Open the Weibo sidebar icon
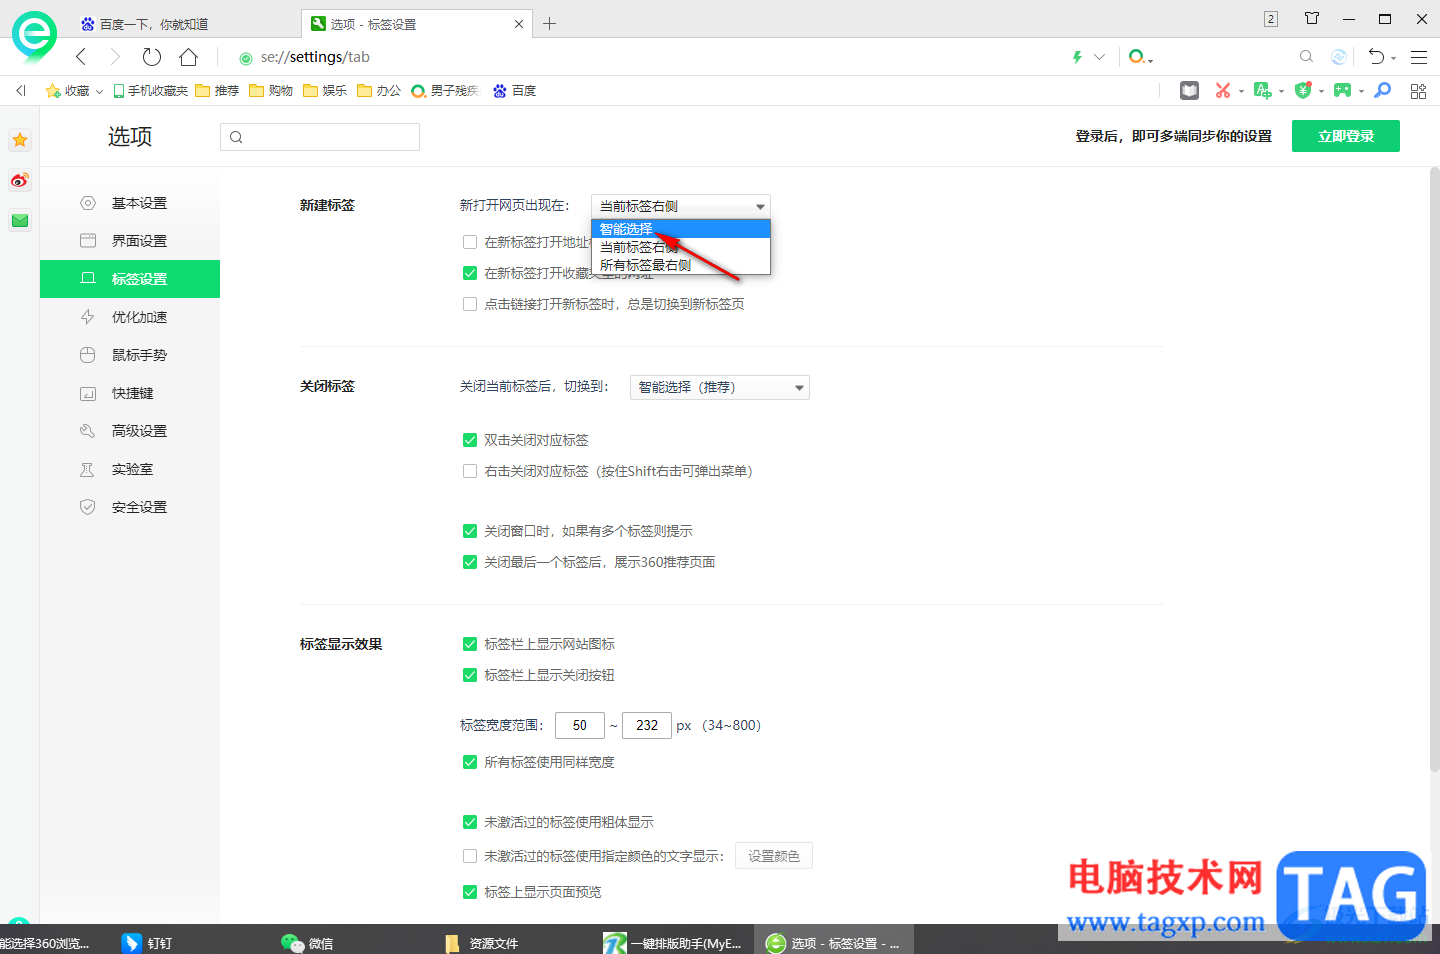The width and height of the screenshot is (1440, 954). [x=20, y=180]
